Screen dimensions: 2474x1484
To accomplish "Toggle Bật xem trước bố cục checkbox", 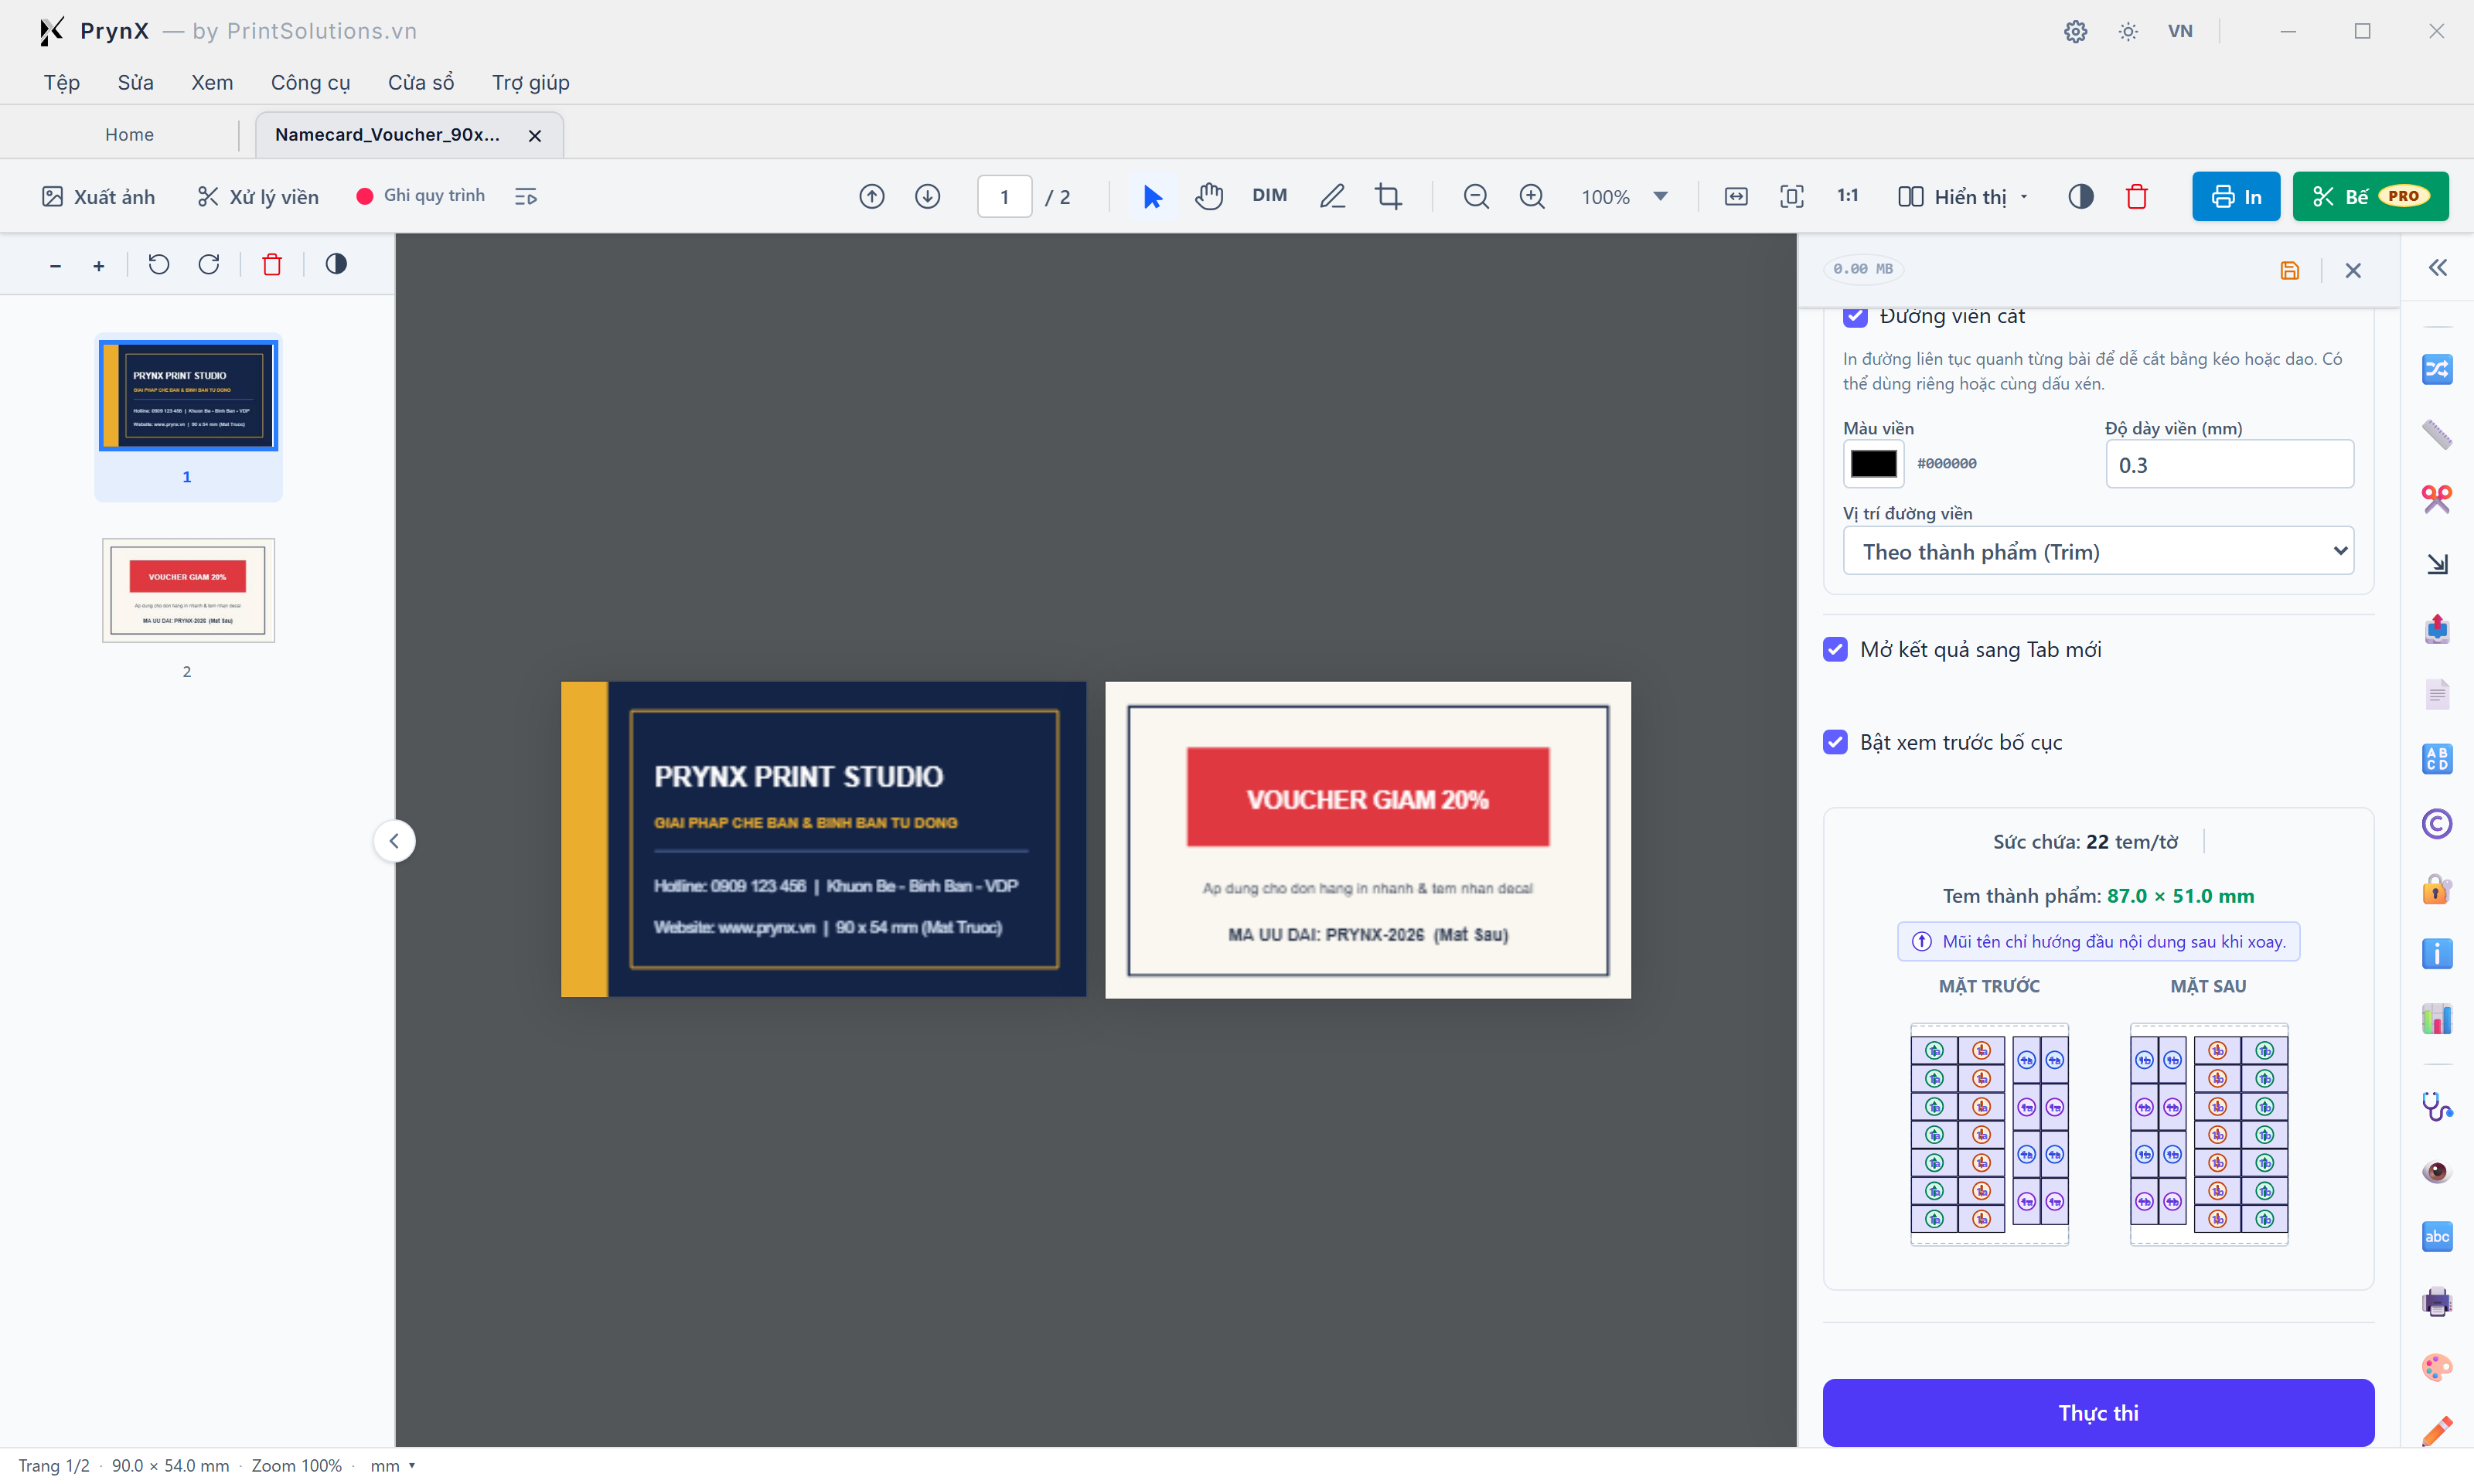I will coord(1835,742).
